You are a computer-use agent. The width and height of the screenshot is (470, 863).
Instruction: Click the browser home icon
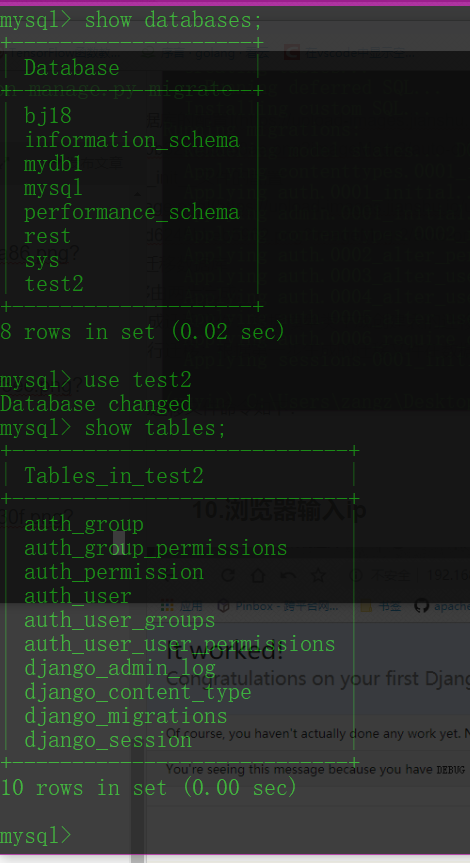tap(258, 576)
